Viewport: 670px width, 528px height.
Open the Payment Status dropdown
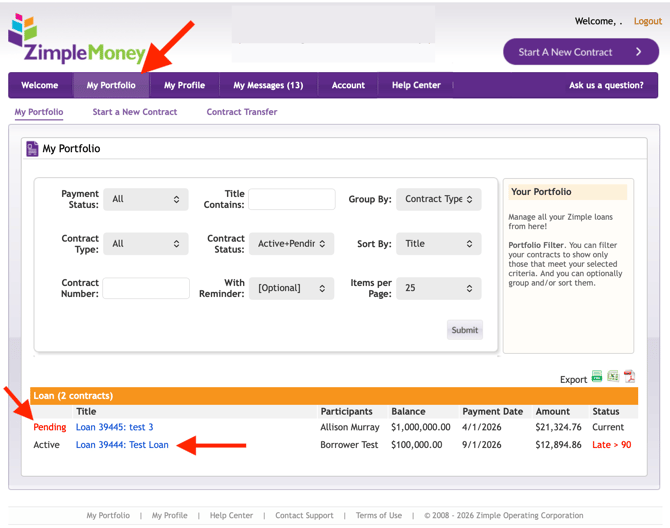coord(146,199)
